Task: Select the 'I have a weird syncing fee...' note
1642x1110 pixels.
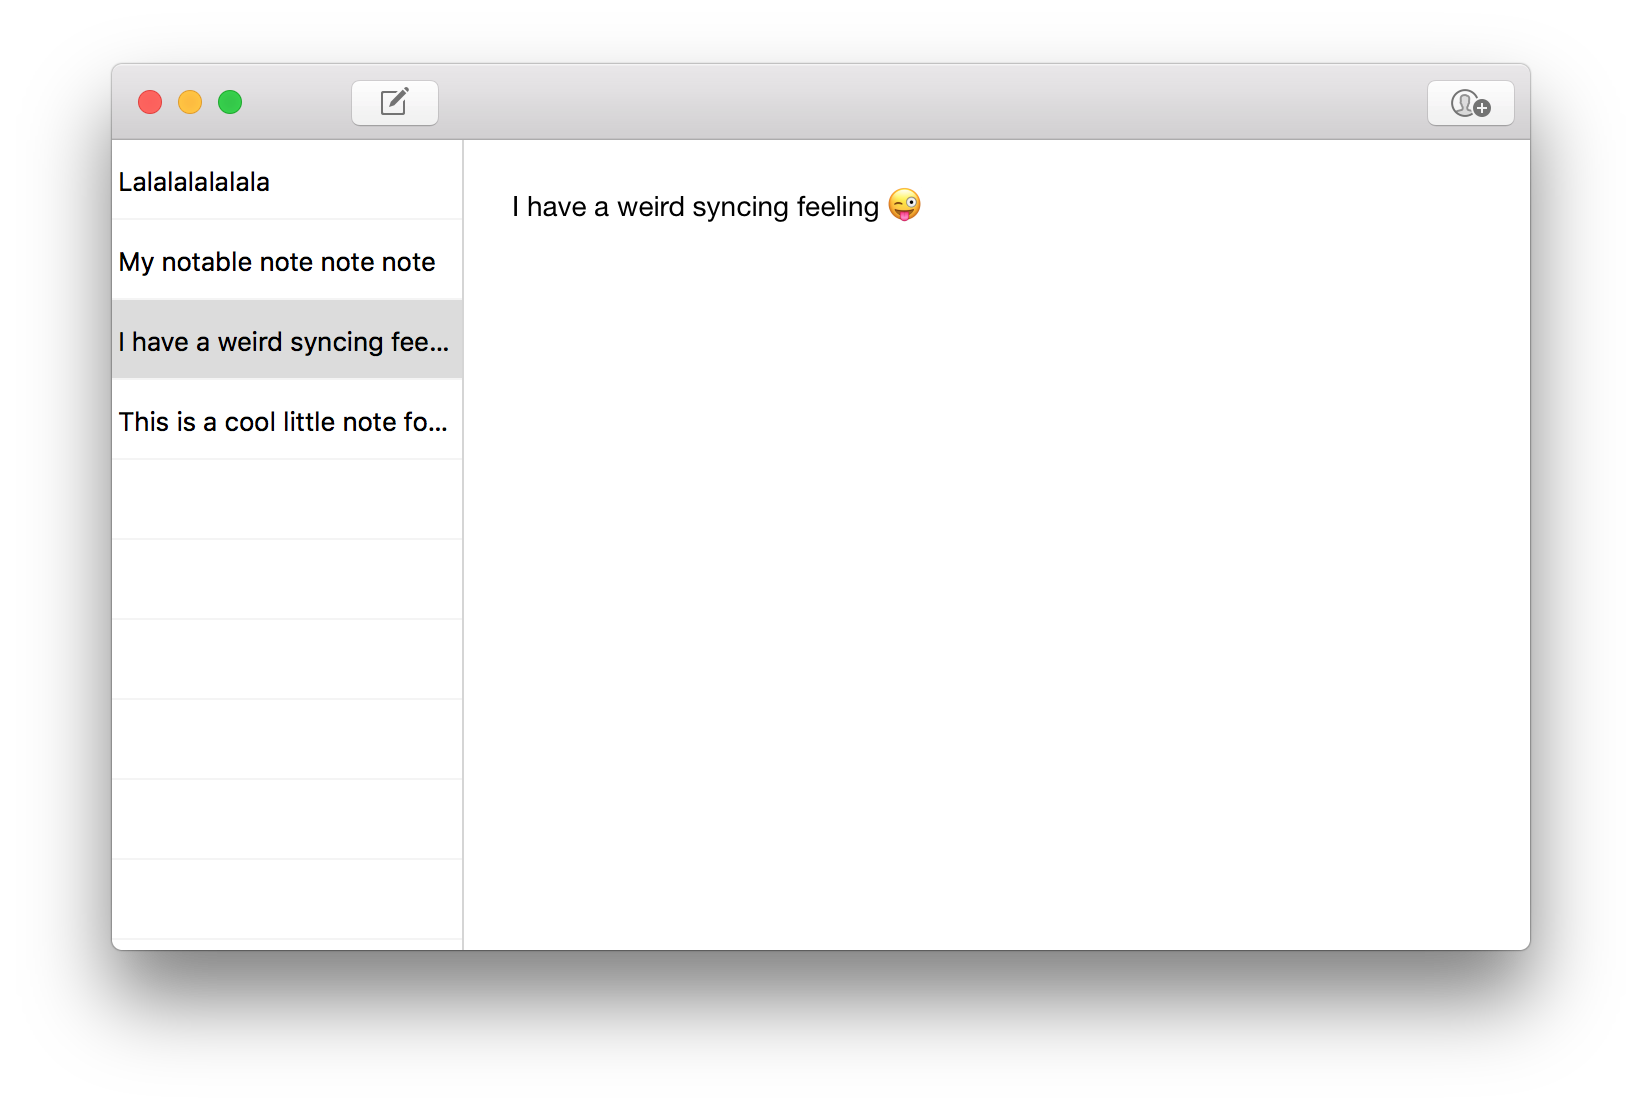Action: click(287, 341)
